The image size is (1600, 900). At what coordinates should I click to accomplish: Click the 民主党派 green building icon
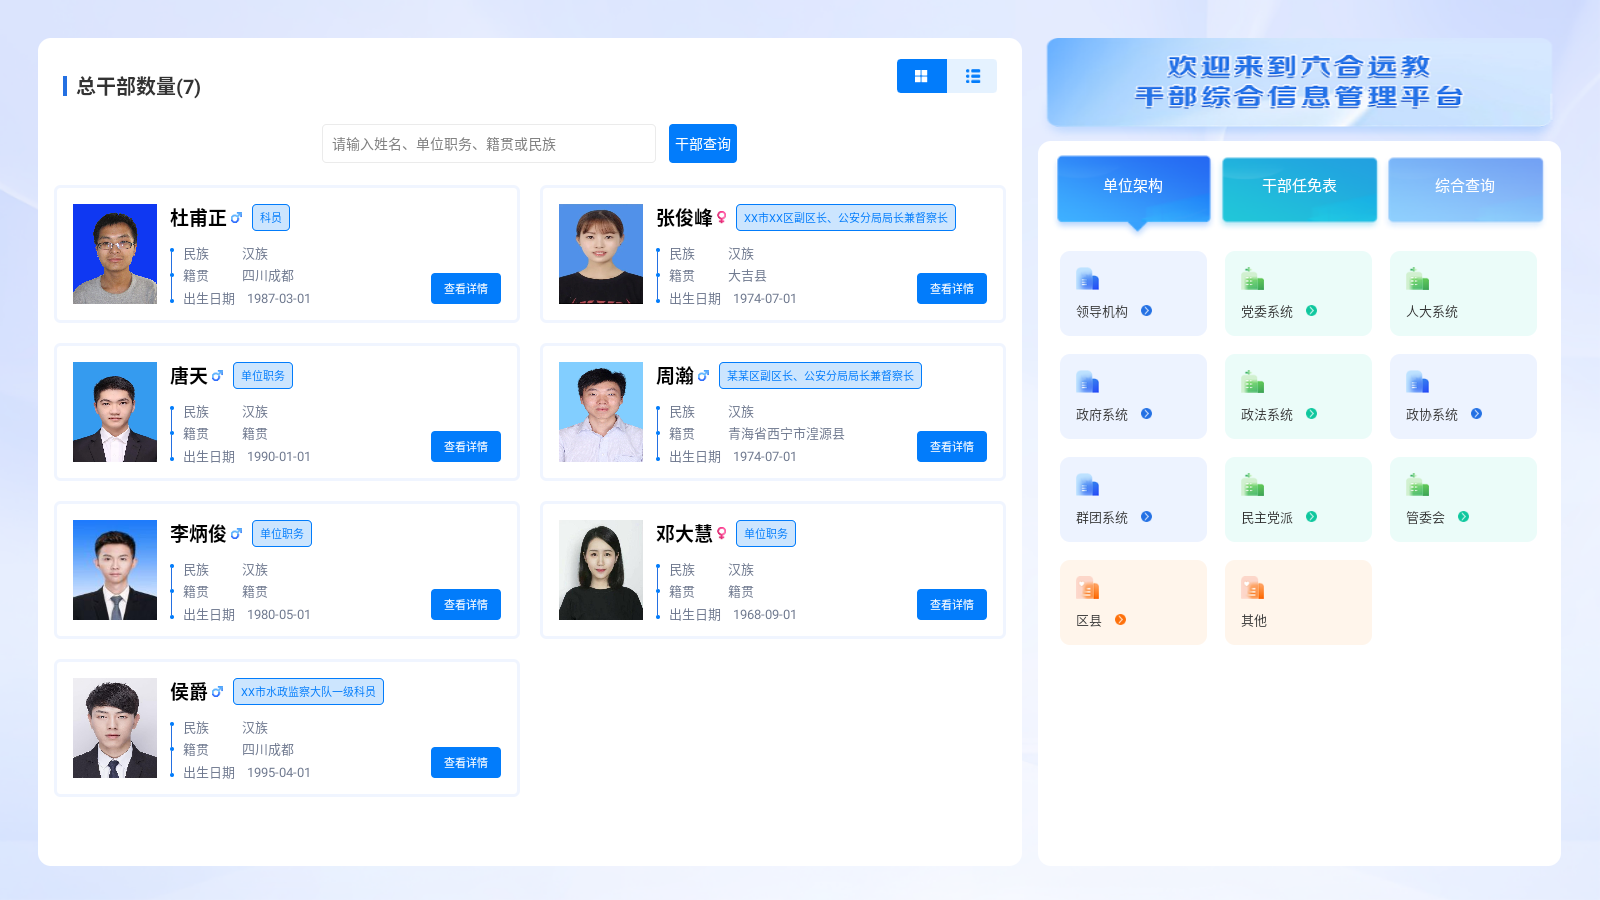point(1252,485)
